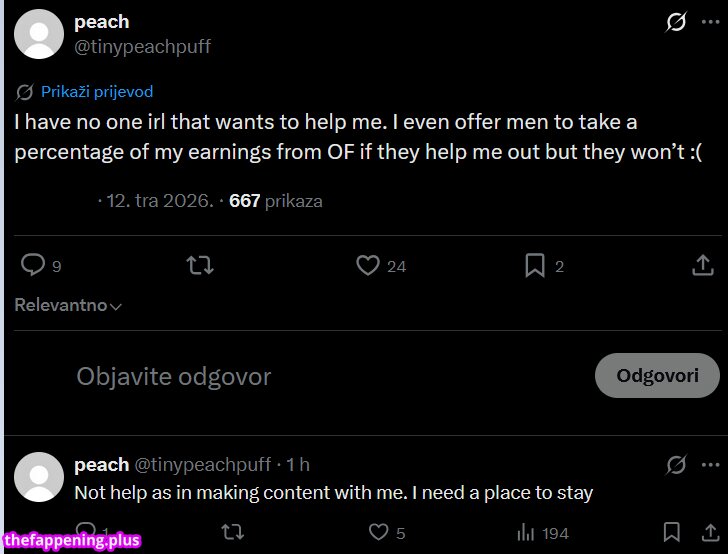Bookmark the reply post
Screen dimensions: 728x554
[x=672, y=534]
